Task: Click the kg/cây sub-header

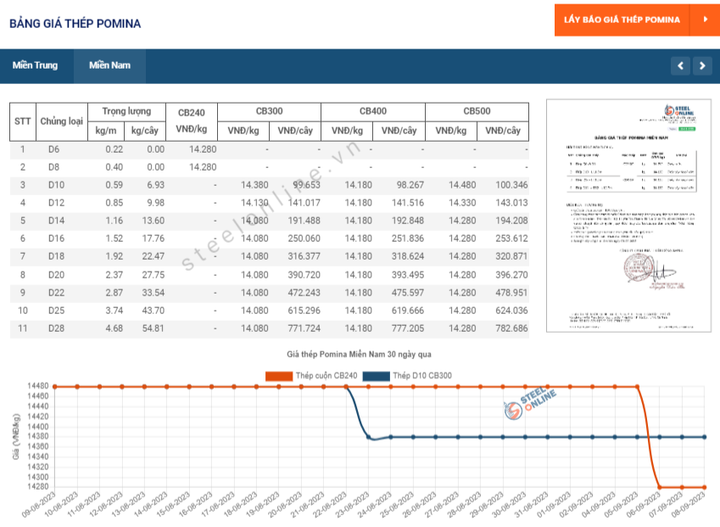Action: coord(145,131)
